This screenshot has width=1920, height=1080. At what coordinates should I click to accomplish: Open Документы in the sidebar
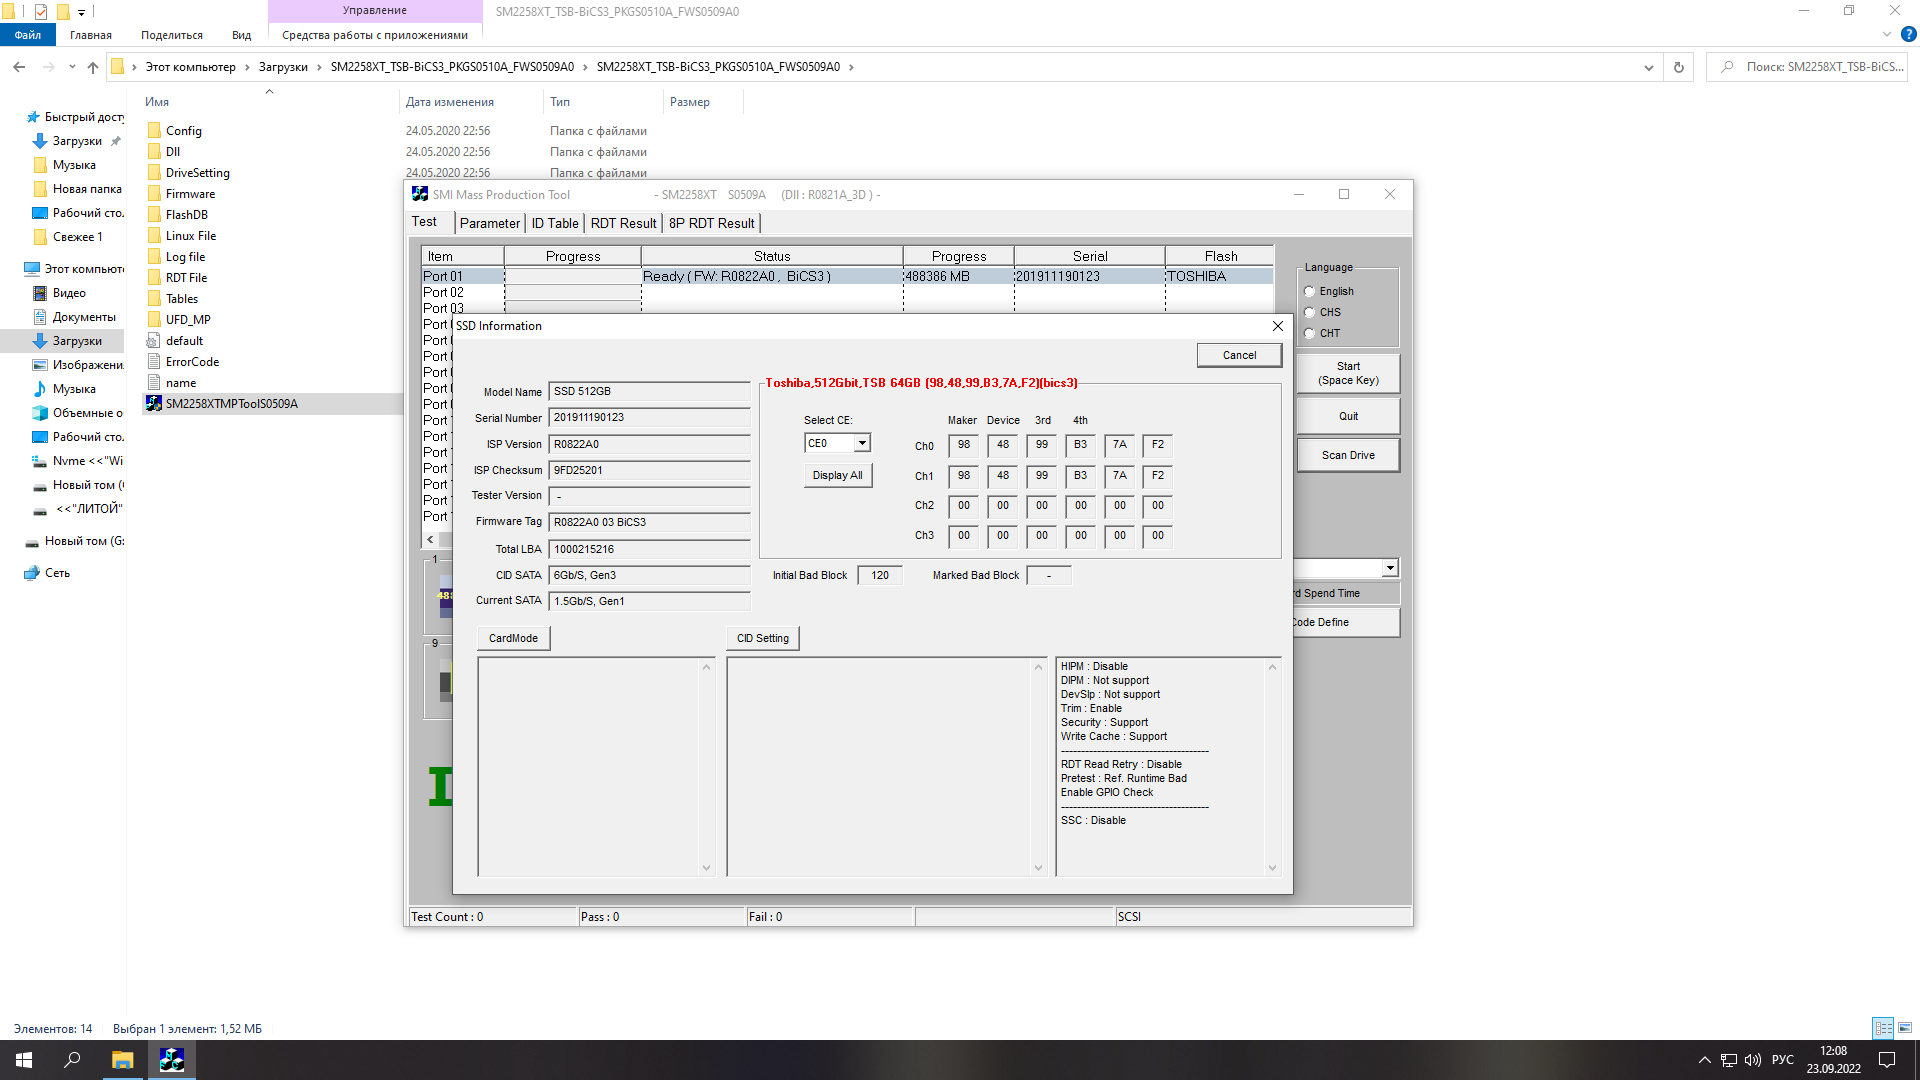point(84,317)
